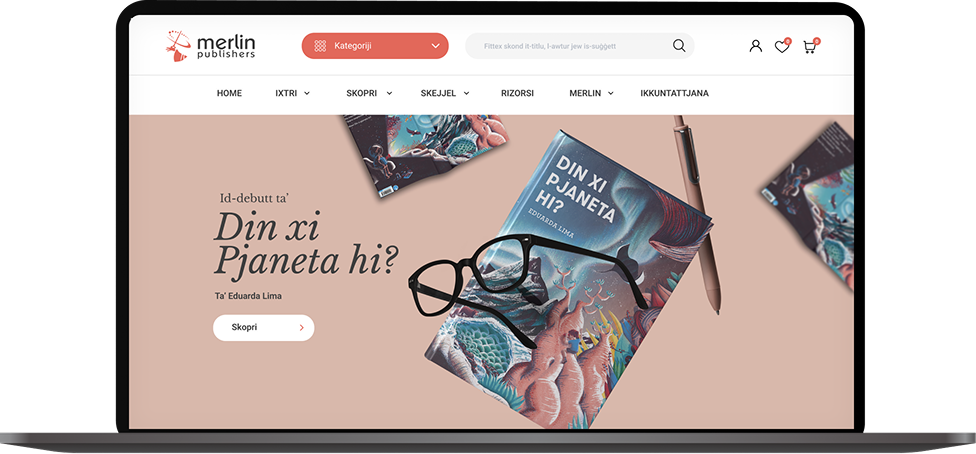
Task: Expand the MERLIN menu chevron
Action: (611, 93)
